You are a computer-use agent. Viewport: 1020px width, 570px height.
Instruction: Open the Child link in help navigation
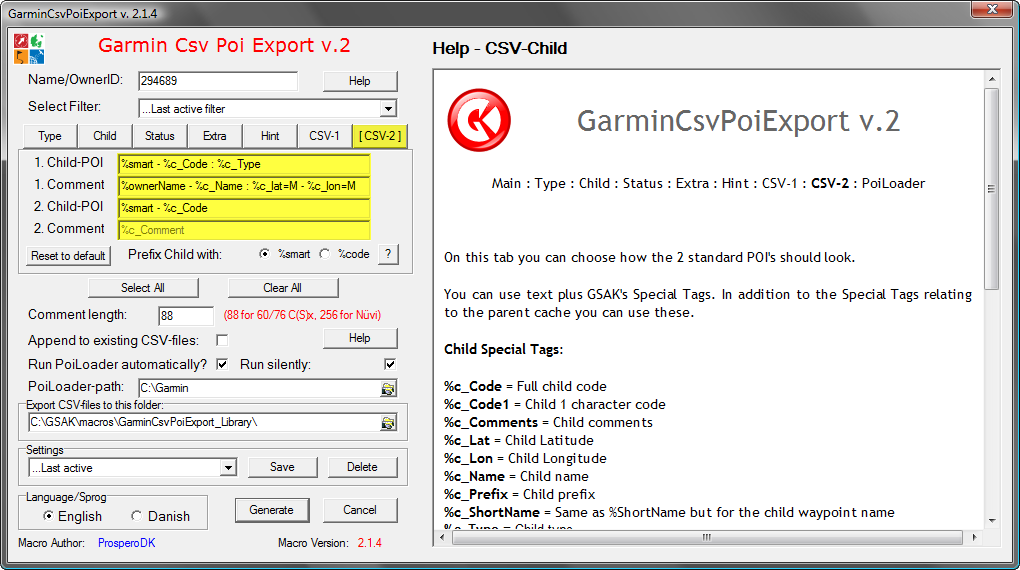click(595, 183)
